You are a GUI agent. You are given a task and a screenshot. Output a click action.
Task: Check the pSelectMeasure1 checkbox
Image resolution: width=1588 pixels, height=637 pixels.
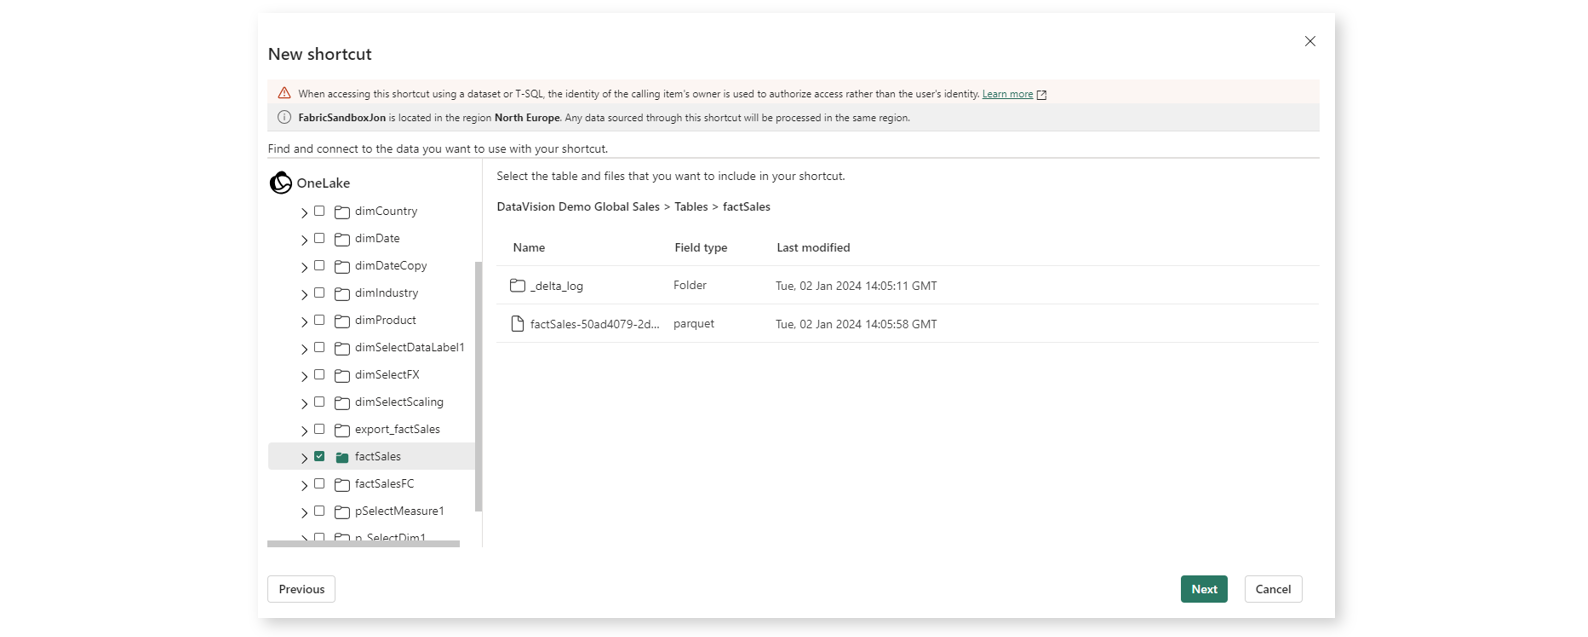[319, 510]
